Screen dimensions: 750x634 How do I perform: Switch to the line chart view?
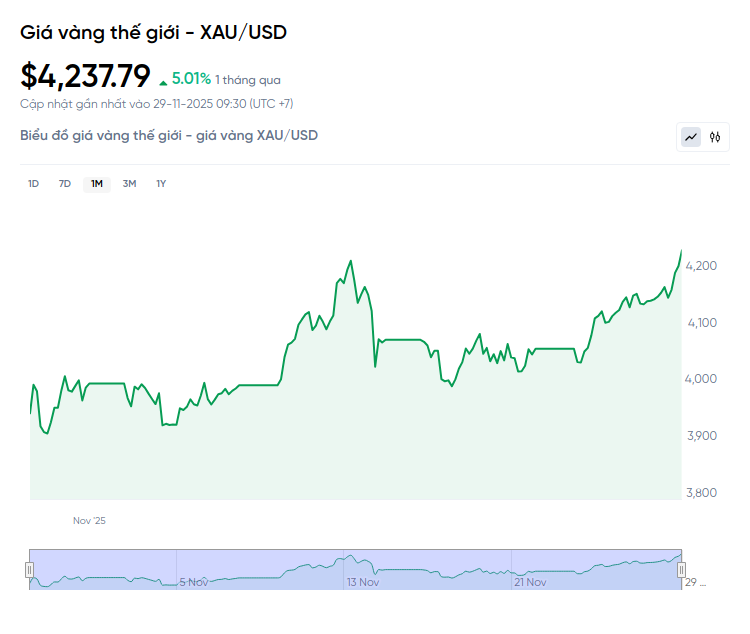point(691,137)
